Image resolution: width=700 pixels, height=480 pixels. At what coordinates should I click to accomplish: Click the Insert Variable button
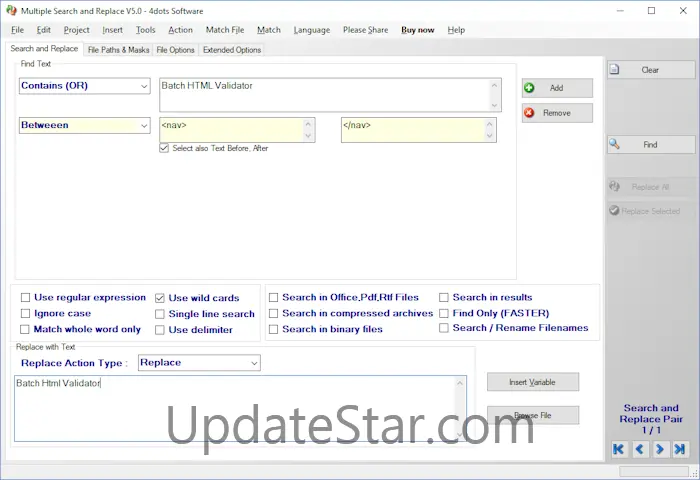533,382
